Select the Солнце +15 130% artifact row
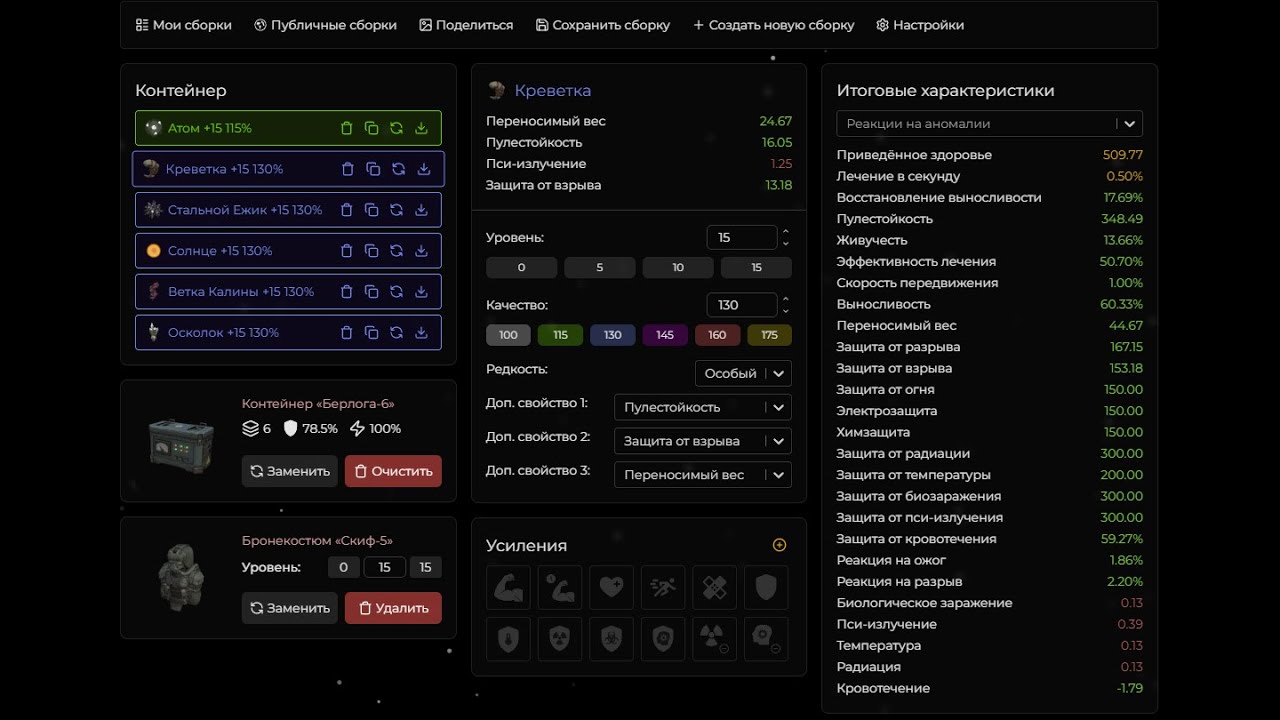 [x=288, y=251]
